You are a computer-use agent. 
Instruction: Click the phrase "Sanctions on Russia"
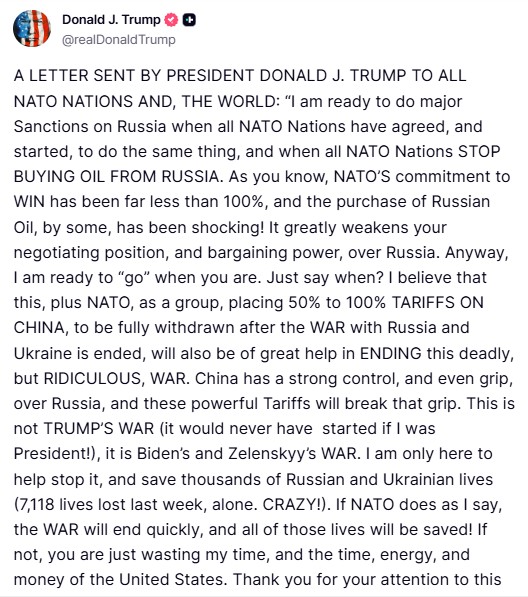click(90, 126)
